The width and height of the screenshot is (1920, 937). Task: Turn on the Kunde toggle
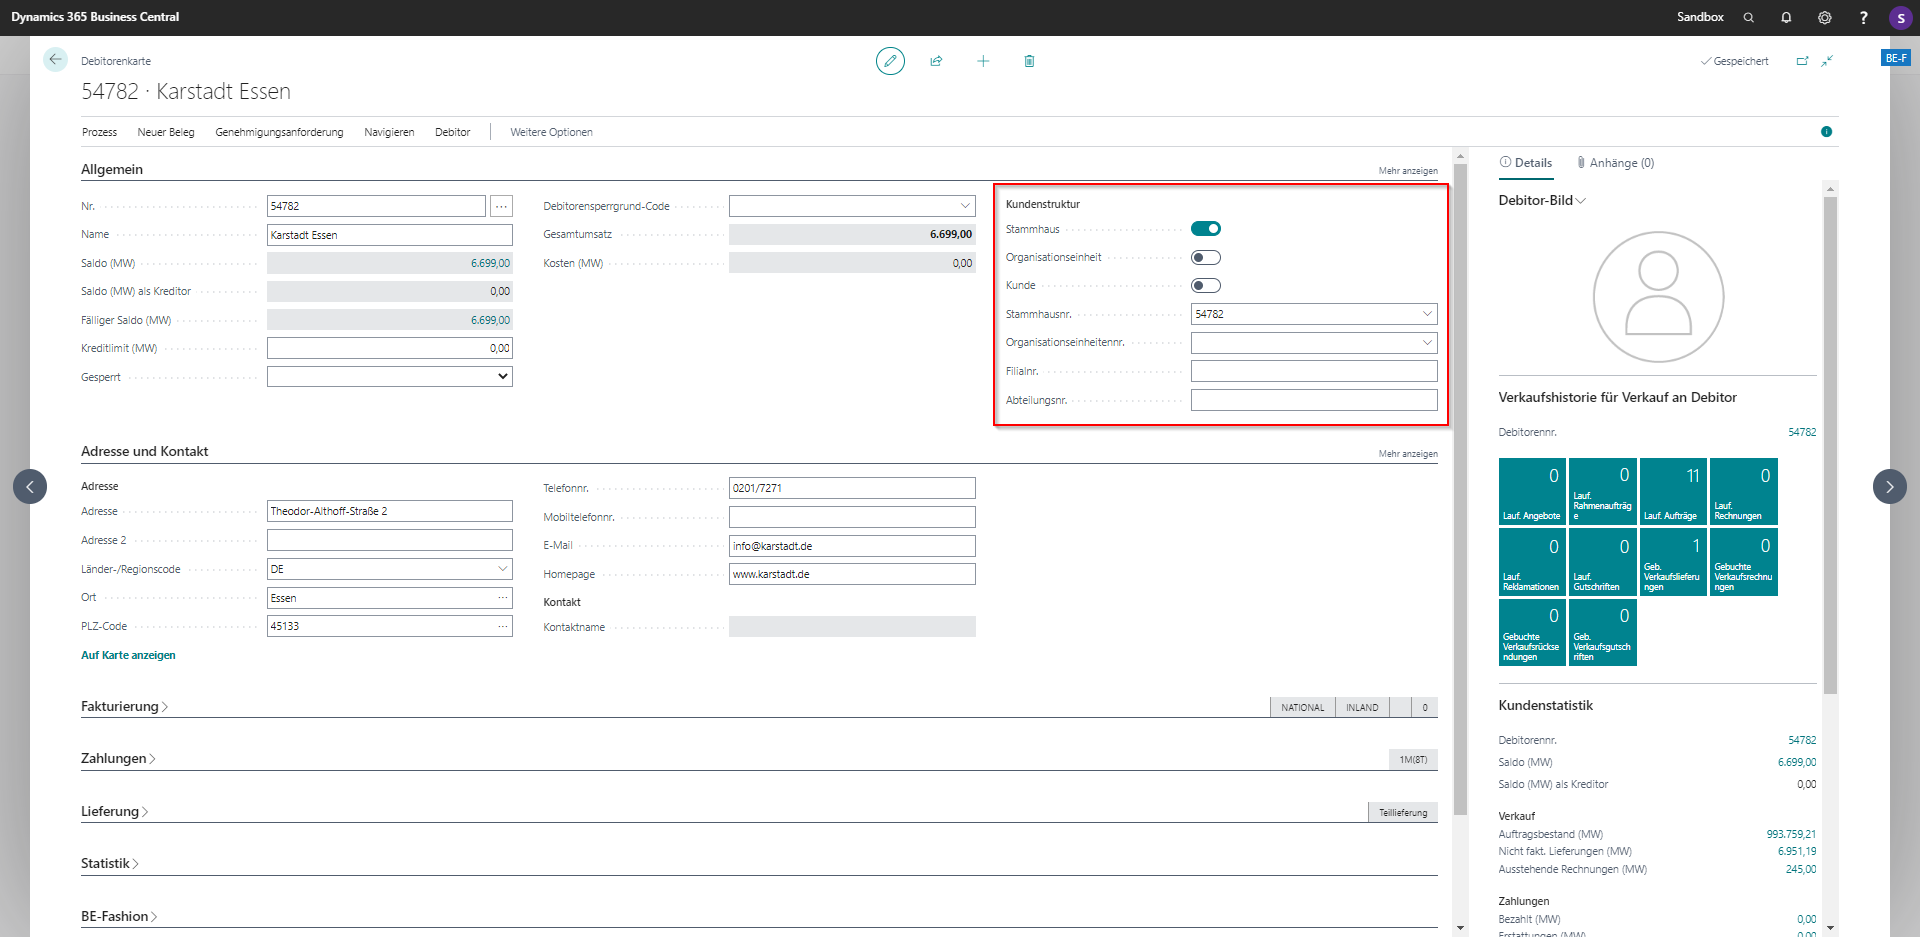1205,286
